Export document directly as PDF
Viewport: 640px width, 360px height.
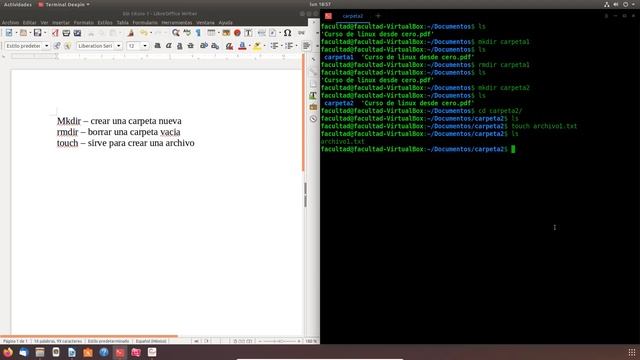pos(55,33)
